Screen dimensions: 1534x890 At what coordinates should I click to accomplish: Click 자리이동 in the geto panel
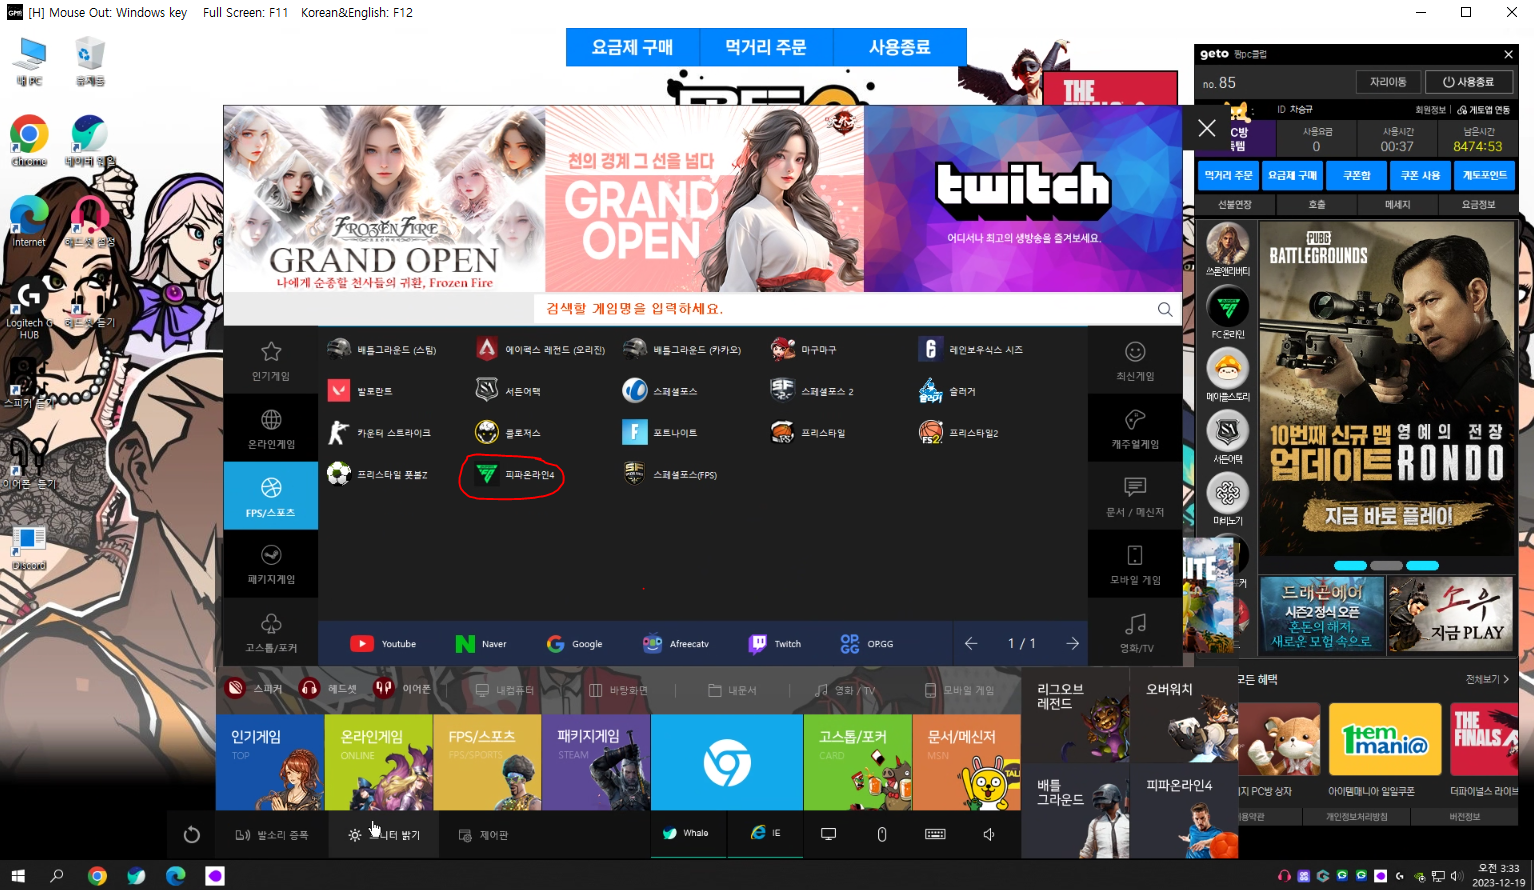pyautogui.click(x=1388, y=82)
